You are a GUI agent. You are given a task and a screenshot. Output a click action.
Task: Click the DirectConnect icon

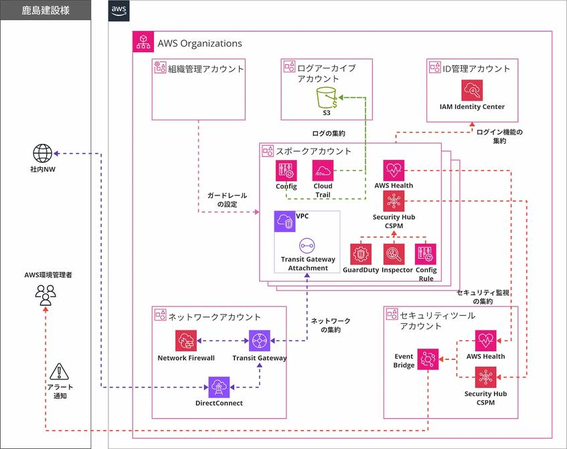tap(219, 388)
